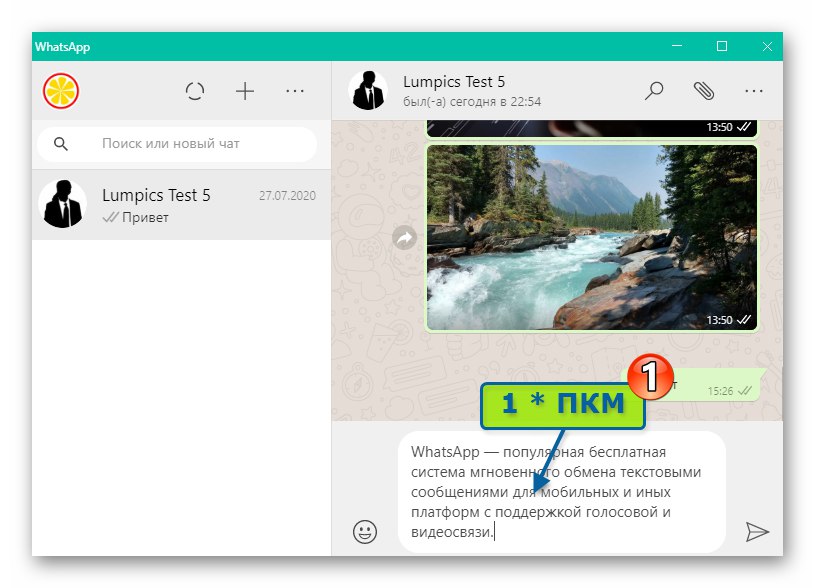
Task: Click the WhatsApp title bar label
Action: (62, 47)
